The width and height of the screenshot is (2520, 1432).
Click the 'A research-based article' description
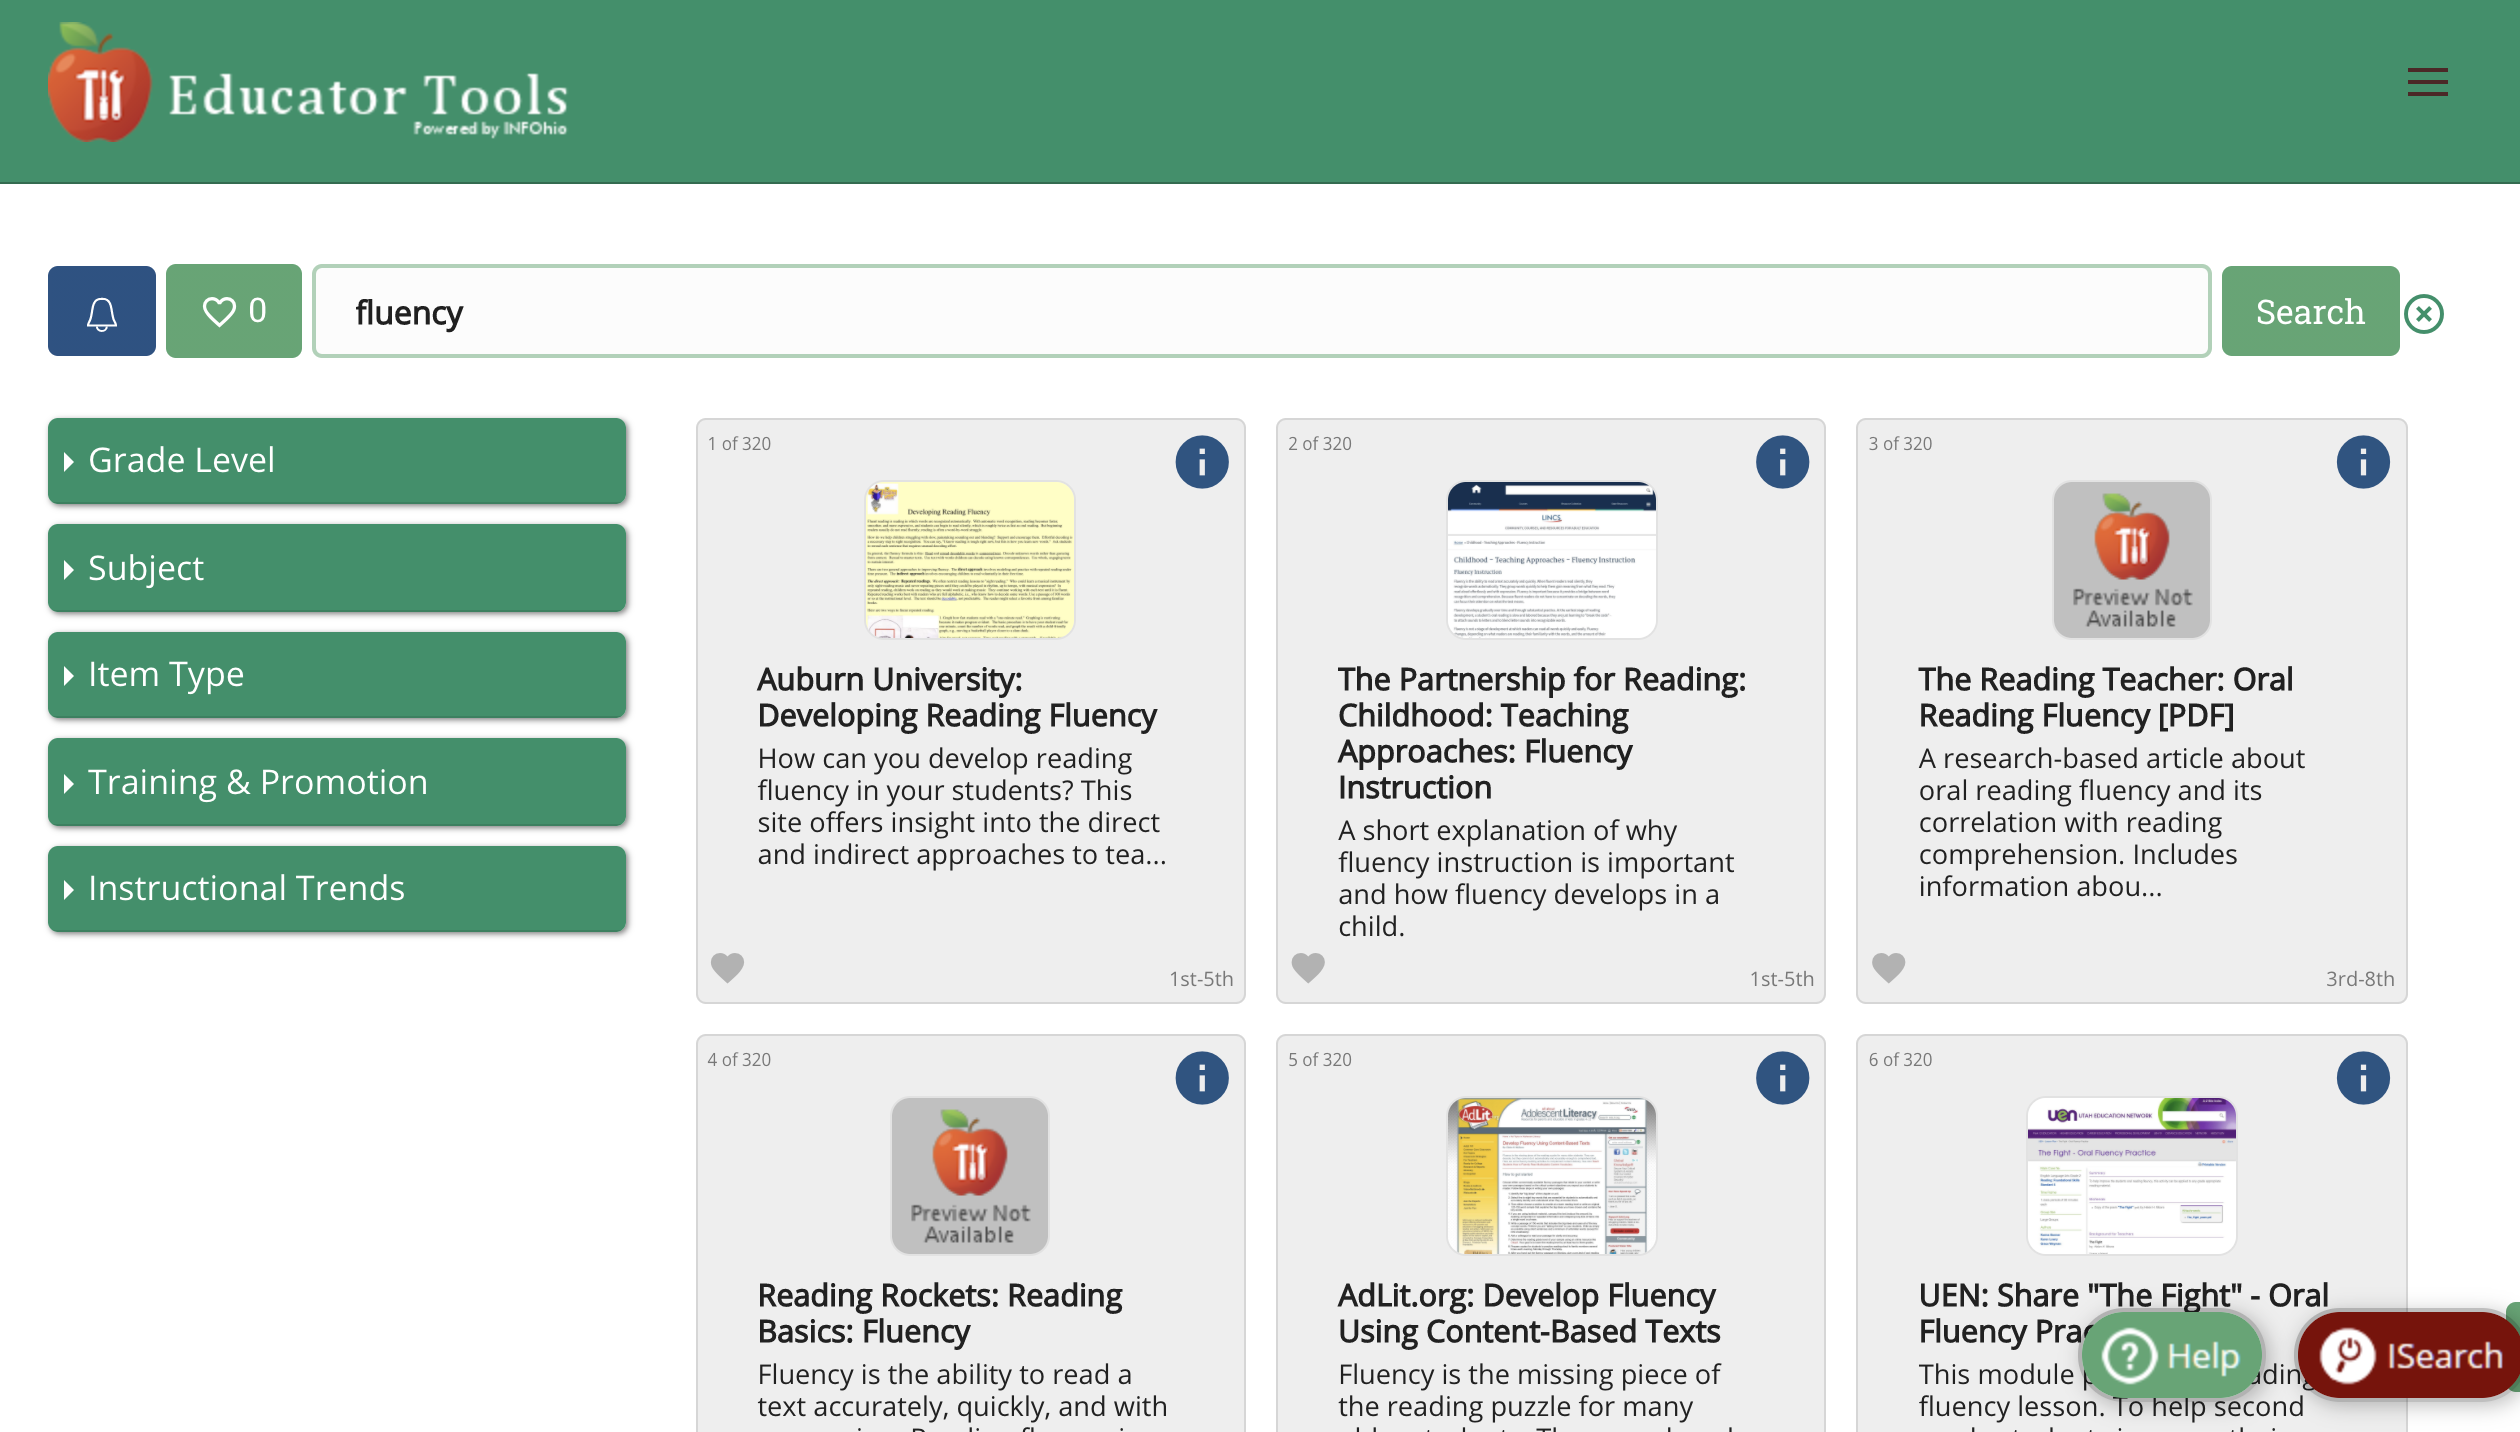[x=2111, y=822]
